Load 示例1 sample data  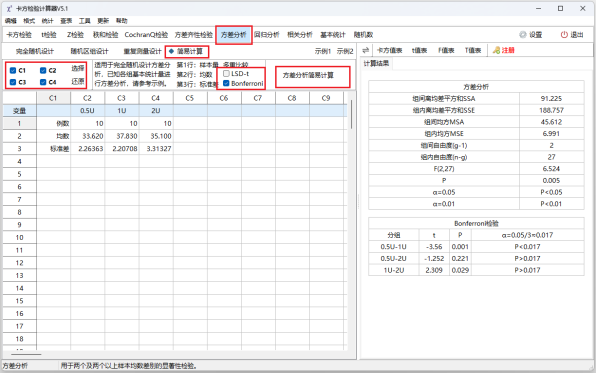323,51
